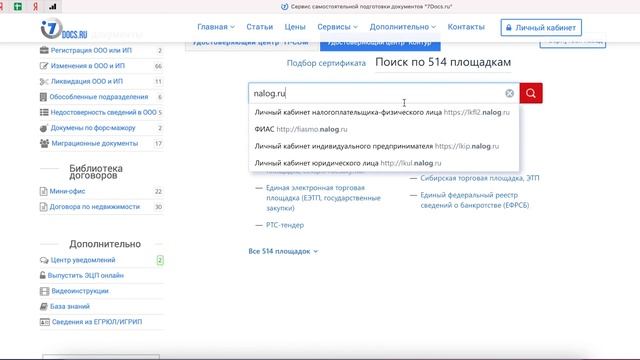
Task: Click the scissors icon for Ликвидация ООО и ИП
Action: (x=44, y=81)
